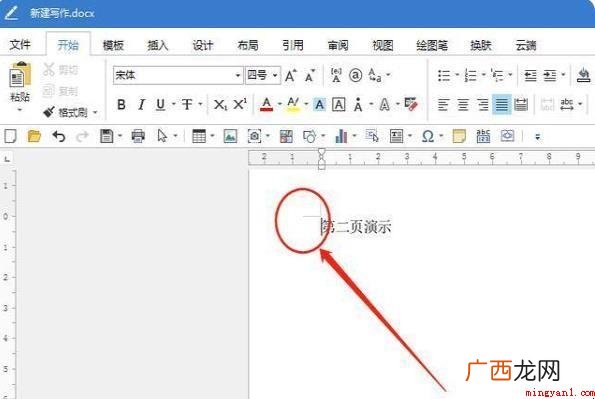Click increase indent icon
Image resolution: width=595 pixels, height=399 pixels.
pos(550,76)
